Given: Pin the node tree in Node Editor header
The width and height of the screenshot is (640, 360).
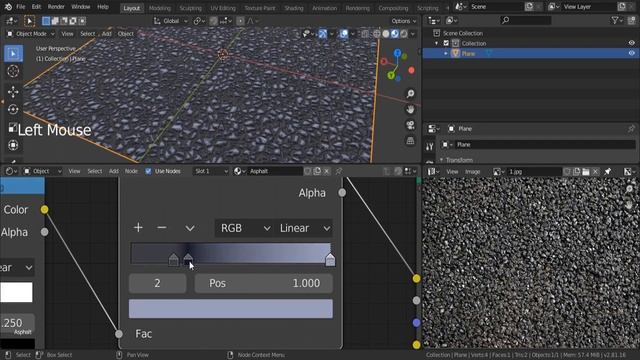Looking at the screenshot, I should pos(338,171).
